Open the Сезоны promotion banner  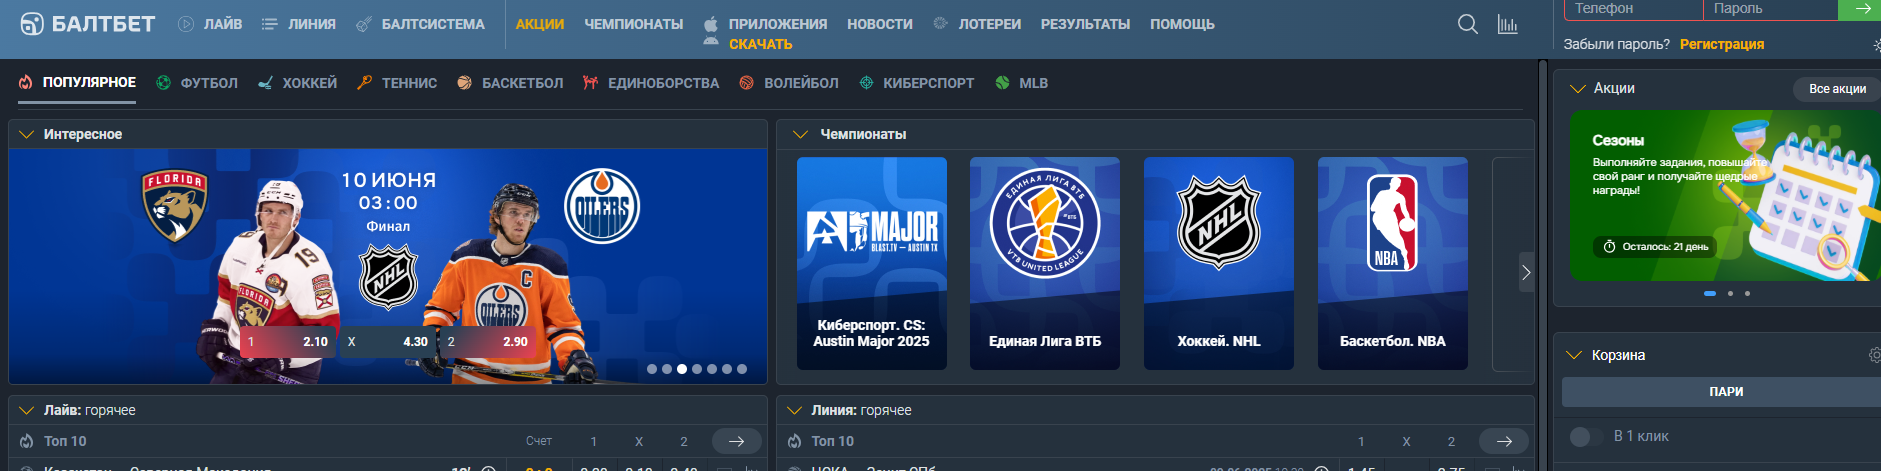[1725, 195]
